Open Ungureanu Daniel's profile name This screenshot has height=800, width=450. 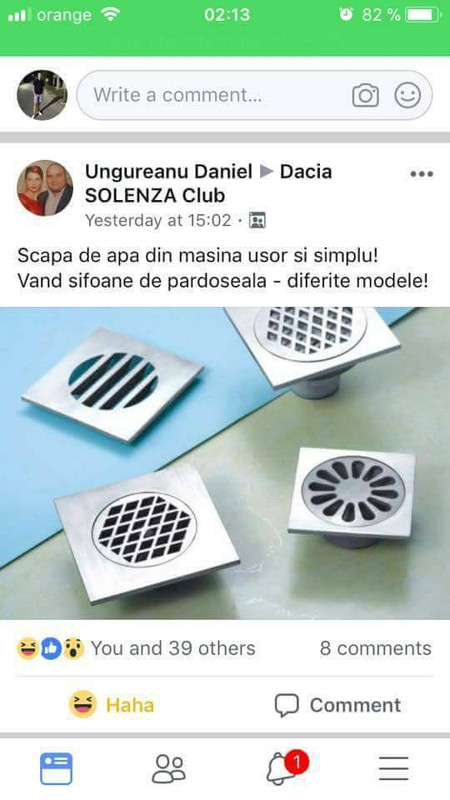point(169,171)
